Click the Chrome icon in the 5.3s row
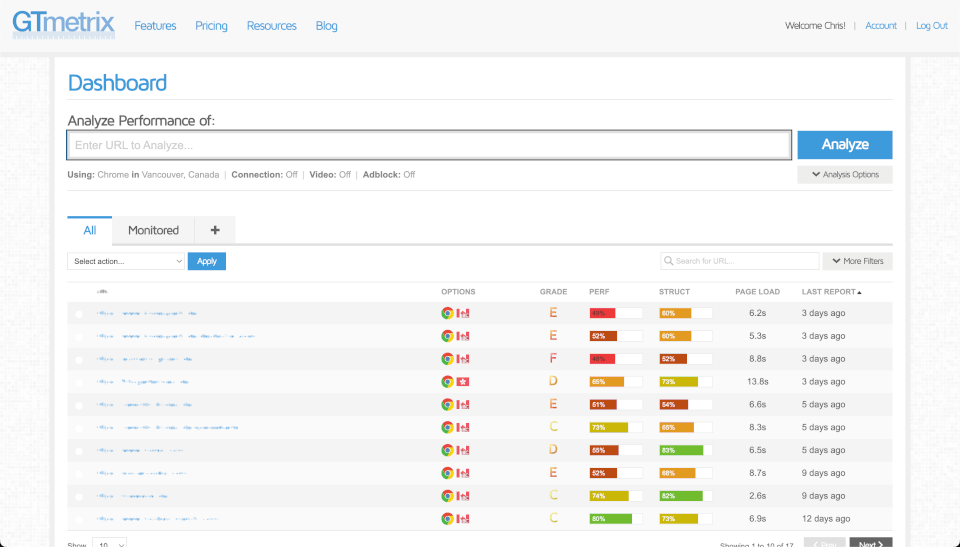Viewport: 960px width, 547px height. click(448, 336)
